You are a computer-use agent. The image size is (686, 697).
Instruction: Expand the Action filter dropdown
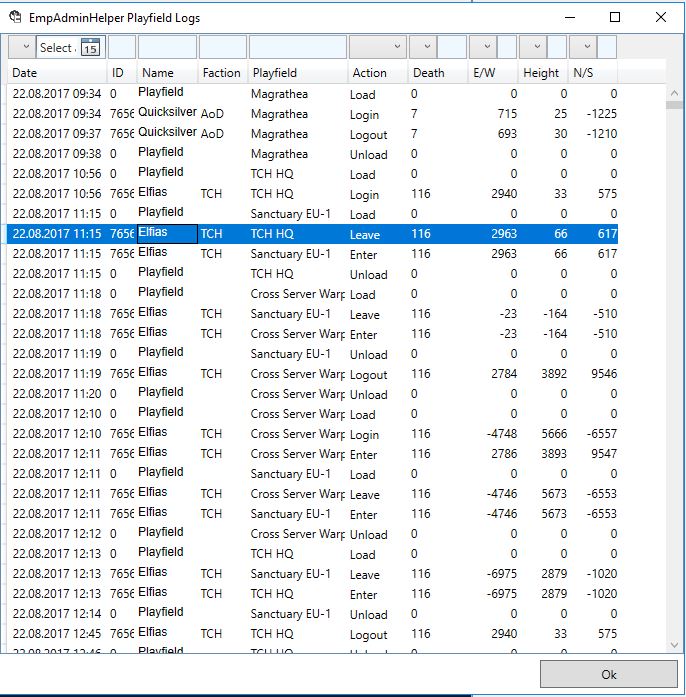pyautogui.click(x=378, y=47)
